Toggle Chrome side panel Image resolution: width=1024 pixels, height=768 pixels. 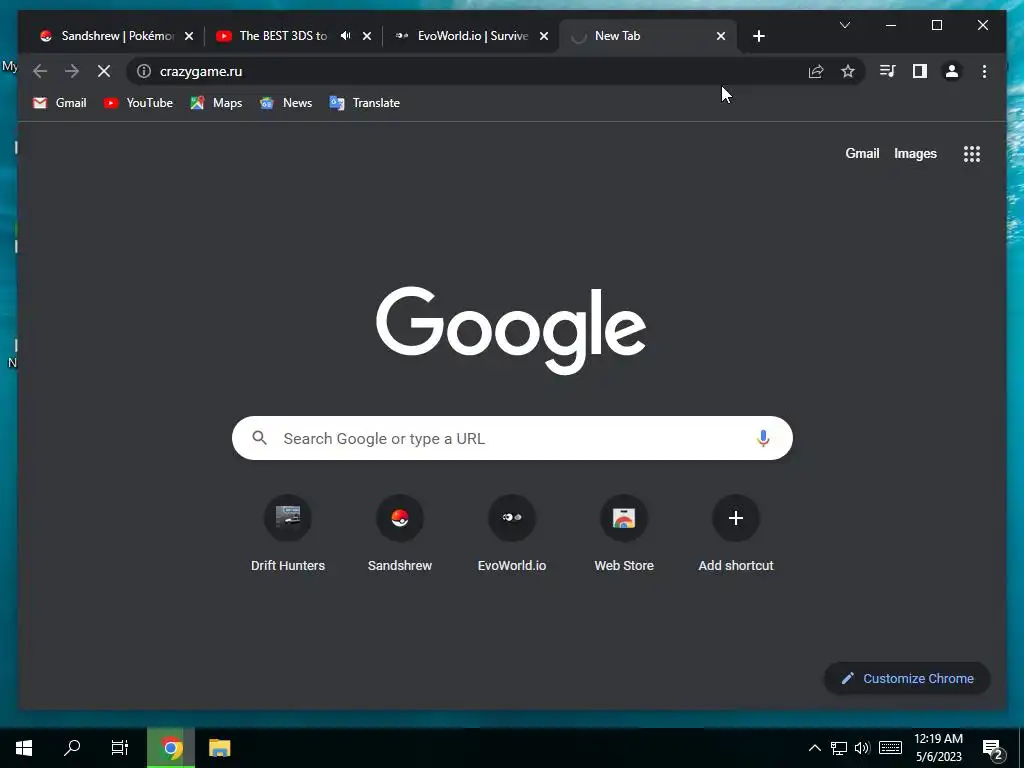pos(920,71)
